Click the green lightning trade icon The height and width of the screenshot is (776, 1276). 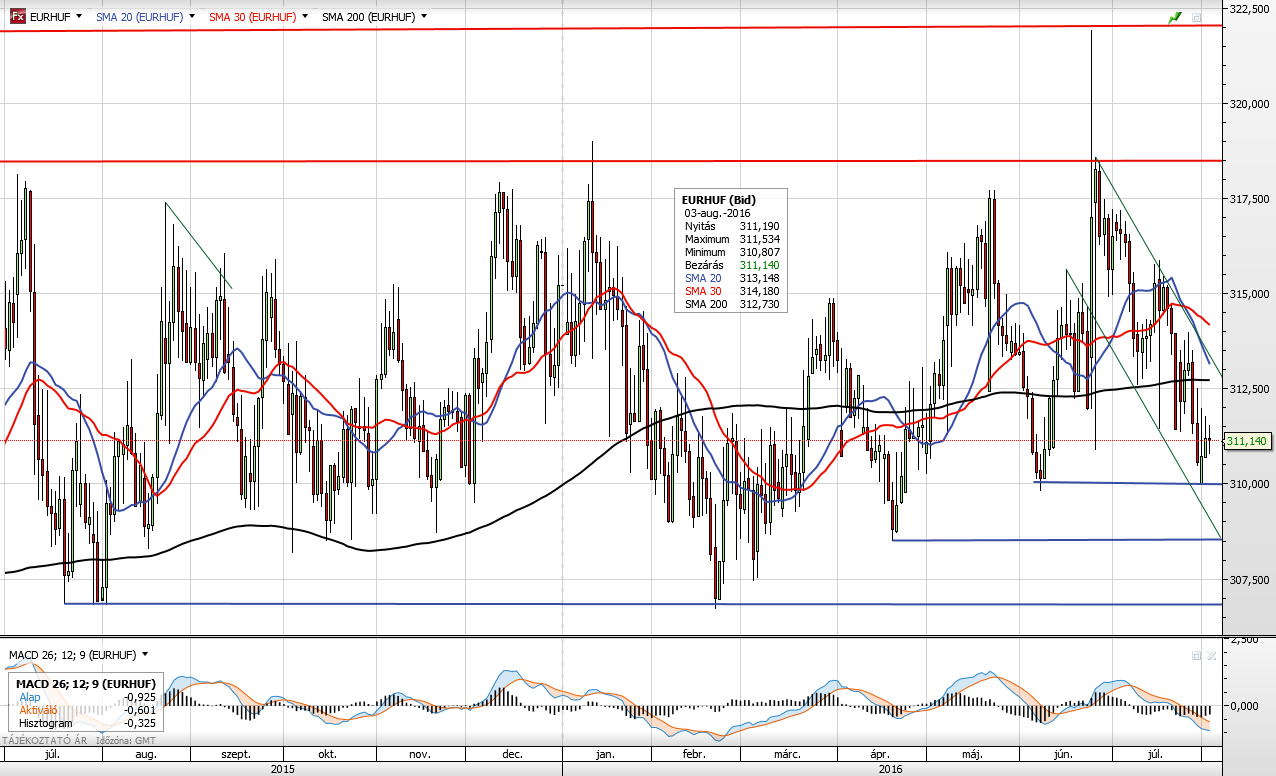[x=1174, y=17]
